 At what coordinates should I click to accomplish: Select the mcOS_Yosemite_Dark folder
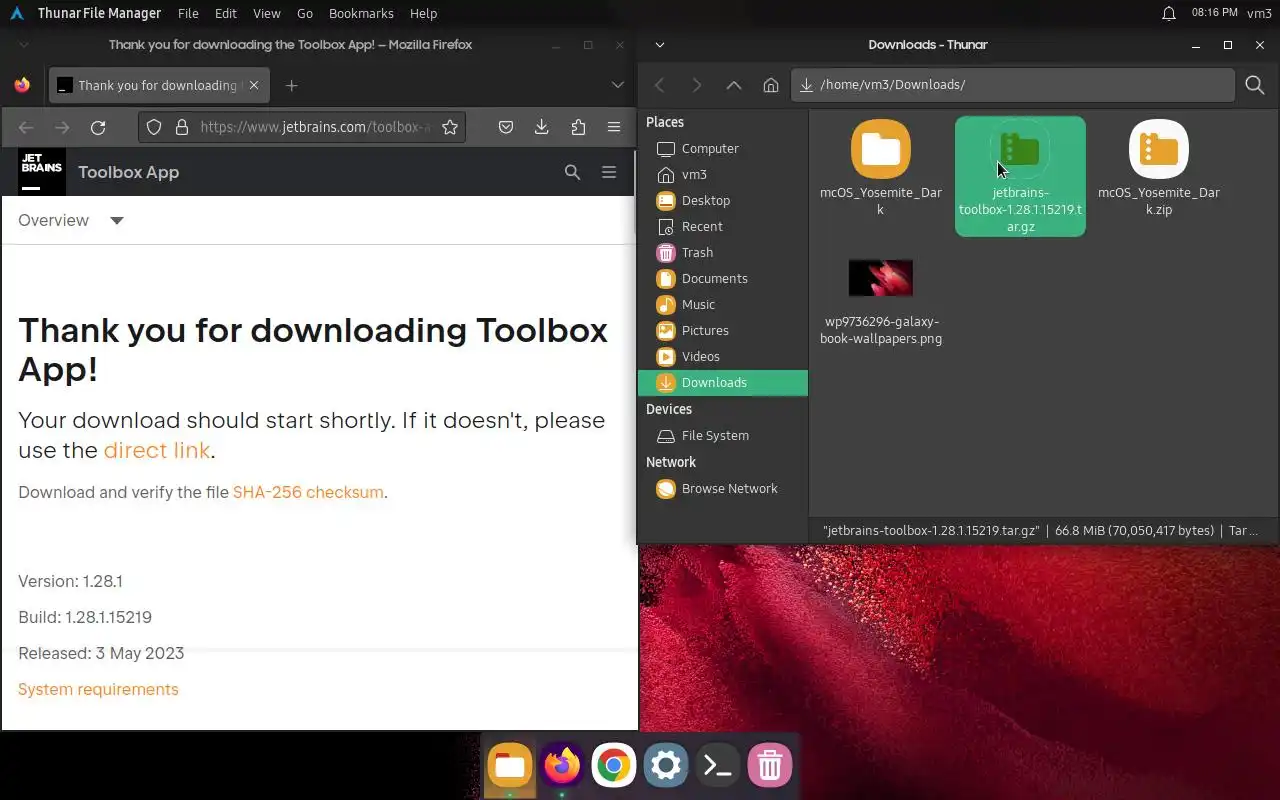881,168
